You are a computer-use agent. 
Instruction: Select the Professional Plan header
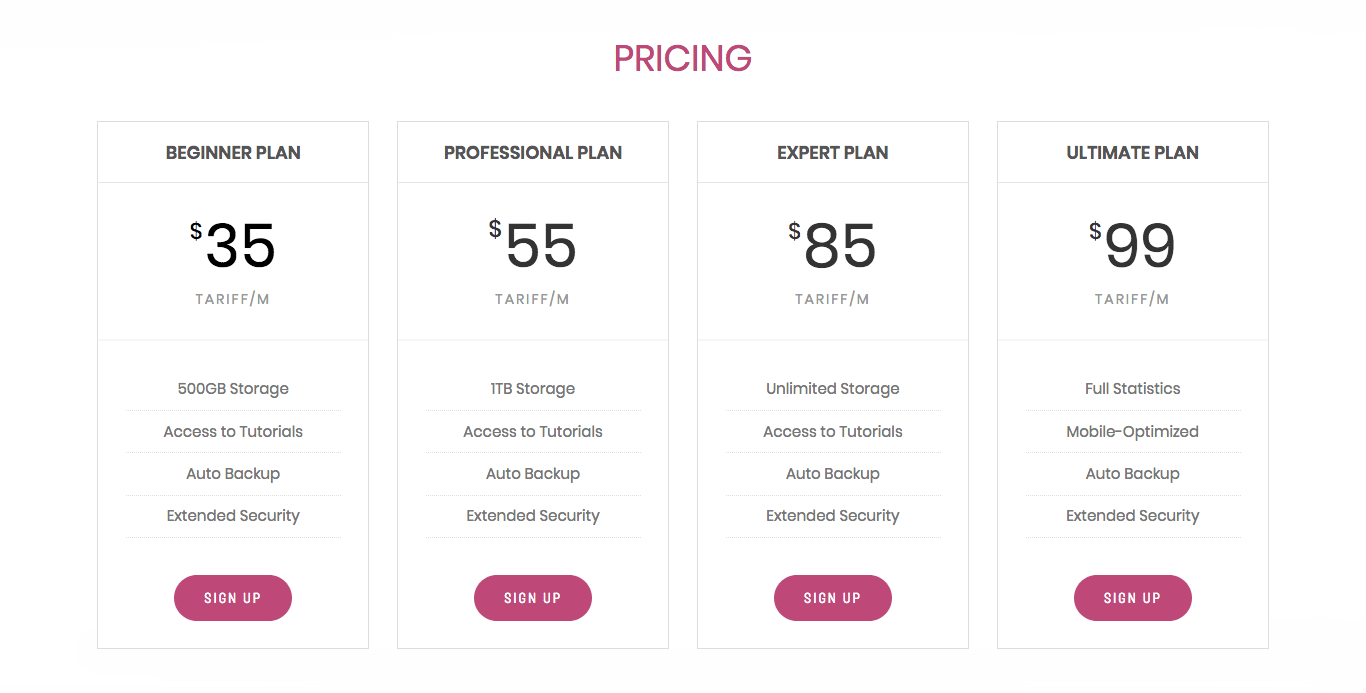coord(533,153)
